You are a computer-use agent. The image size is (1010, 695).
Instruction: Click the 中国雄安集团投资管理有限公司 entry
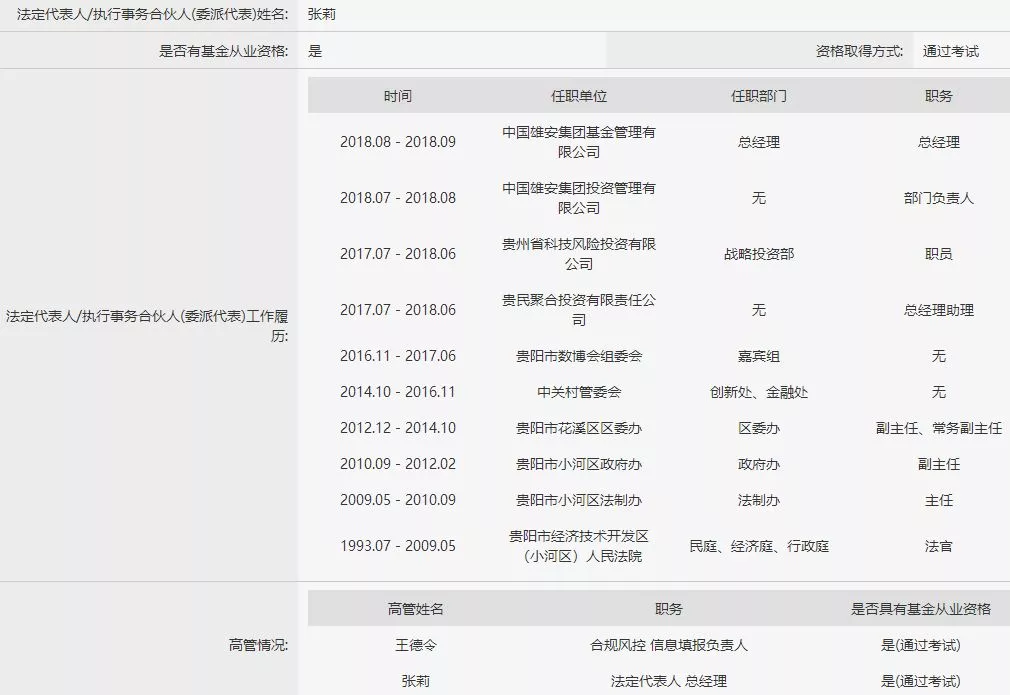pos(578,198)
